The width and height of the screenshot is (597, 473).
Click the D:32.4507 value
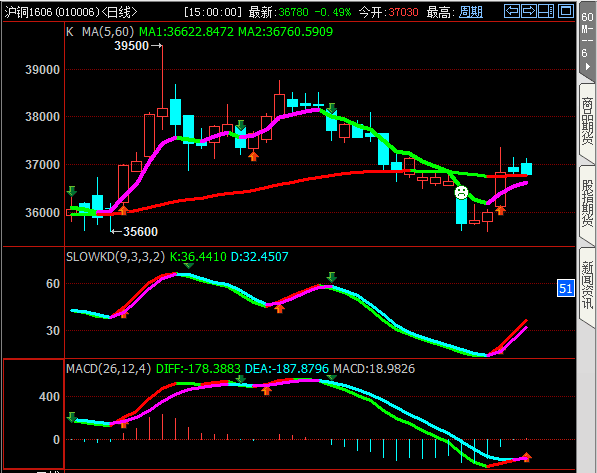[x=260, y=257]
